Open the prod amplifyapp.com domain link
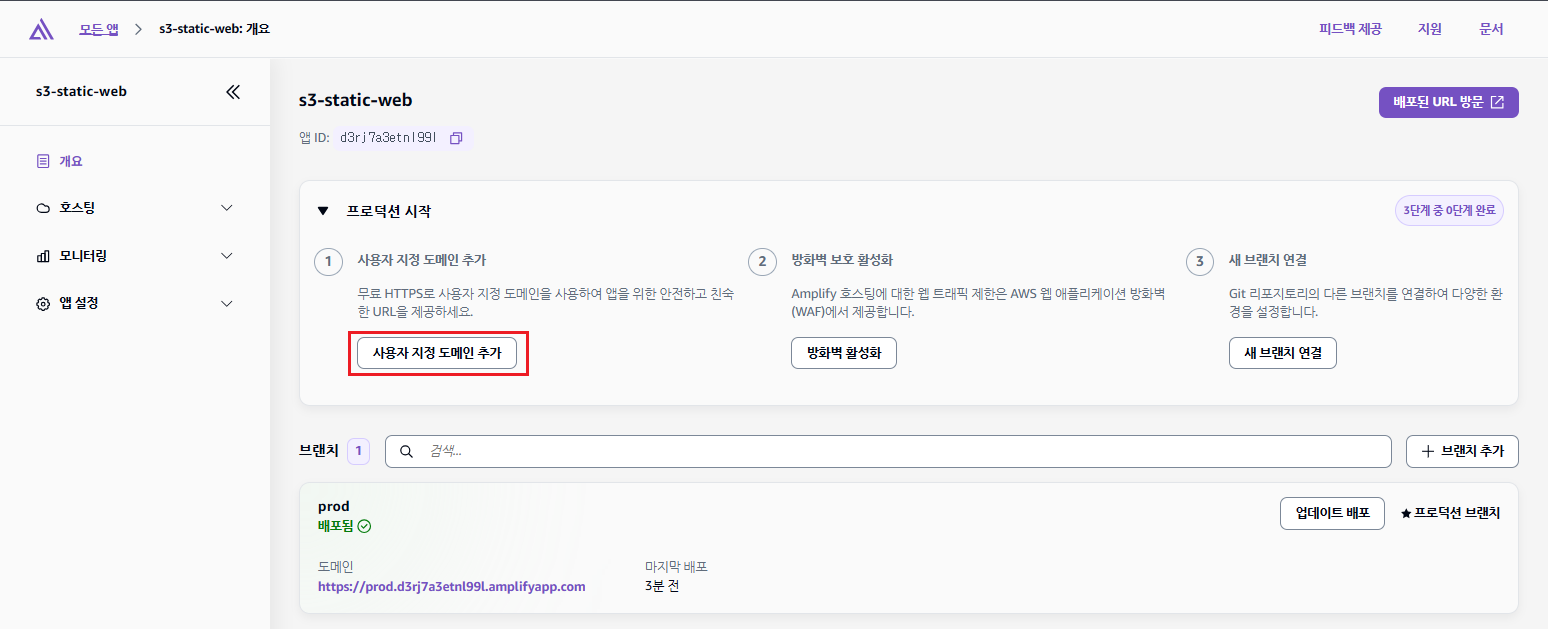Screen dimensions: 1548x629 pyautogui.click(x=451, y=587)
